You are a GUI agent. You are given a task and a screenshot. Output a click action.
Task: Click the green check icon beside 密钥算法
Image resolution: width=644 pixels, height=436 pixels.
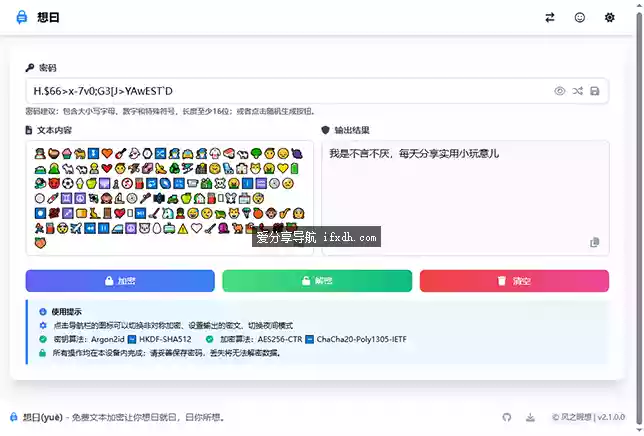click(x=43, y=339)
